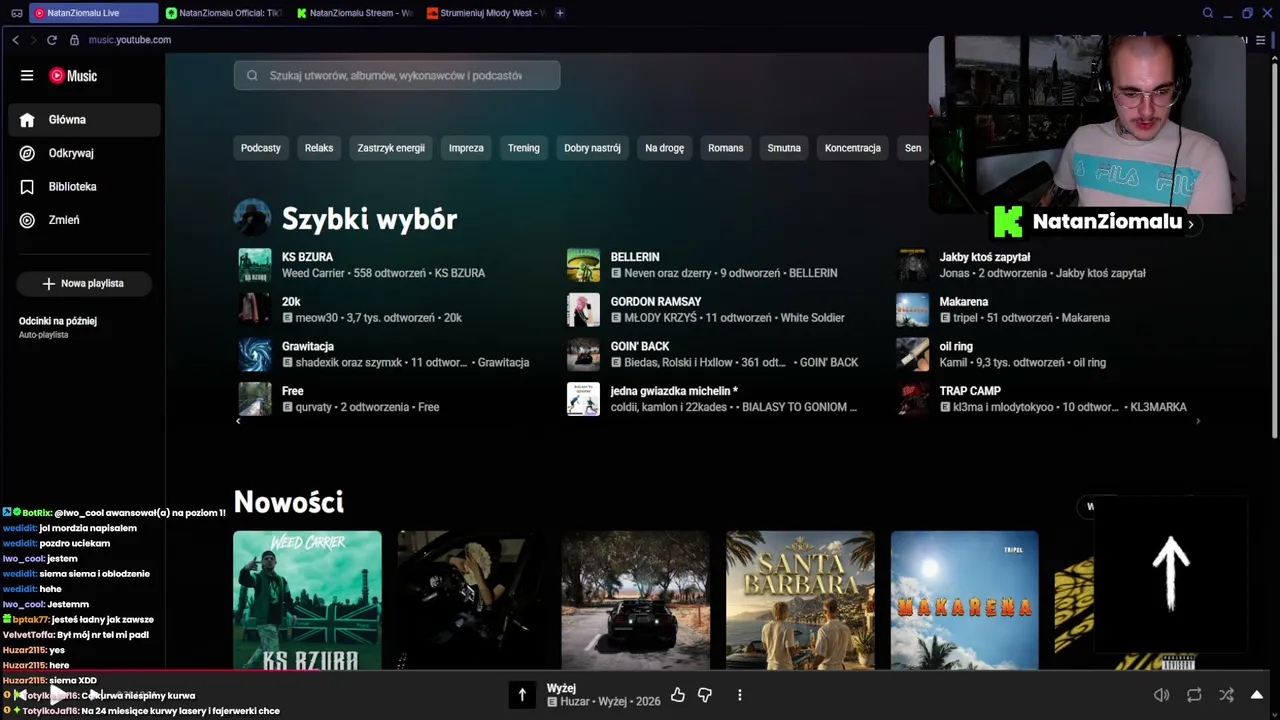Select the Impreza mood chip

point(466,148)
